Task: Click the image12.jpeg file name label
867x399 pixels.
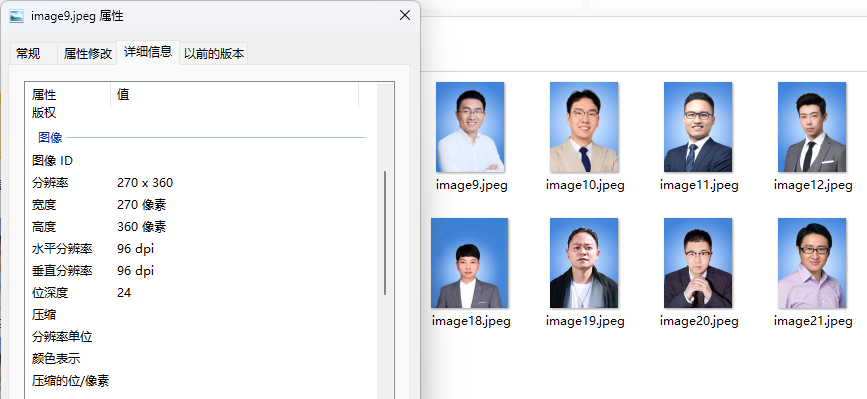Action: (x=813, y=185)
